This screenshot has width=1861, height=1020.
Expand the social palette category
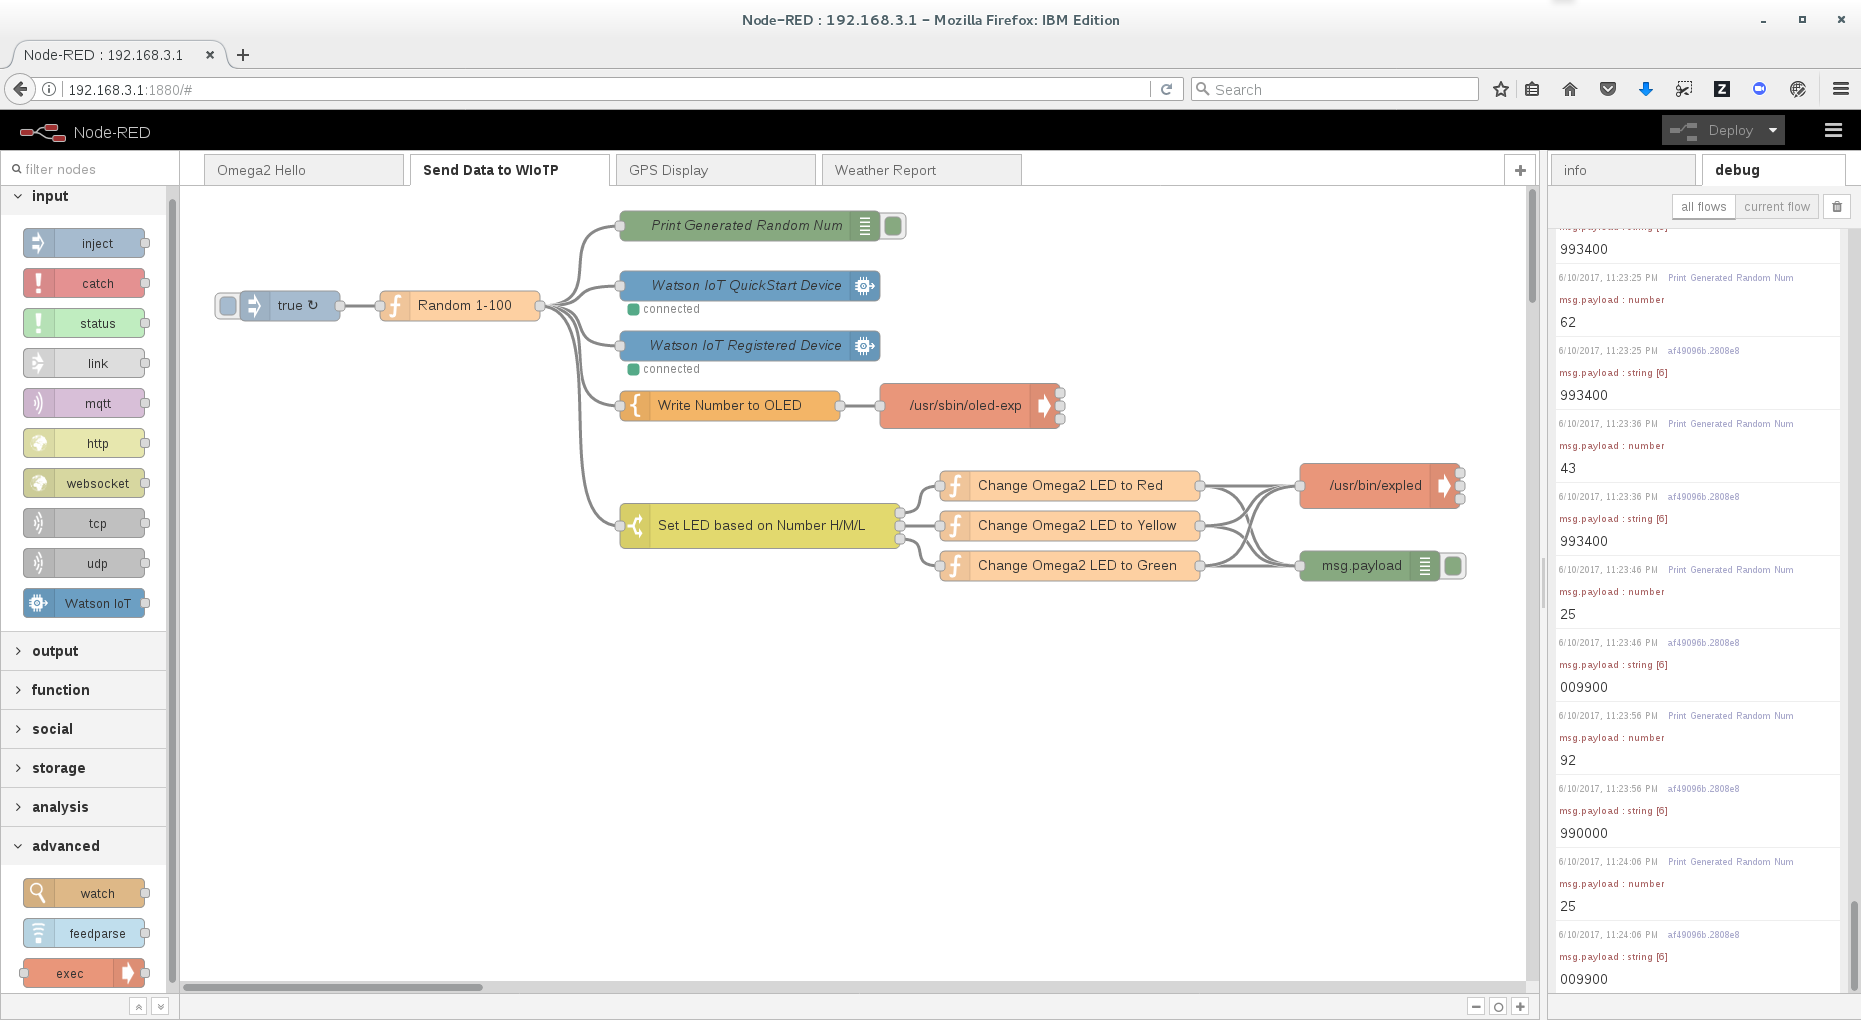click(84, 729)
